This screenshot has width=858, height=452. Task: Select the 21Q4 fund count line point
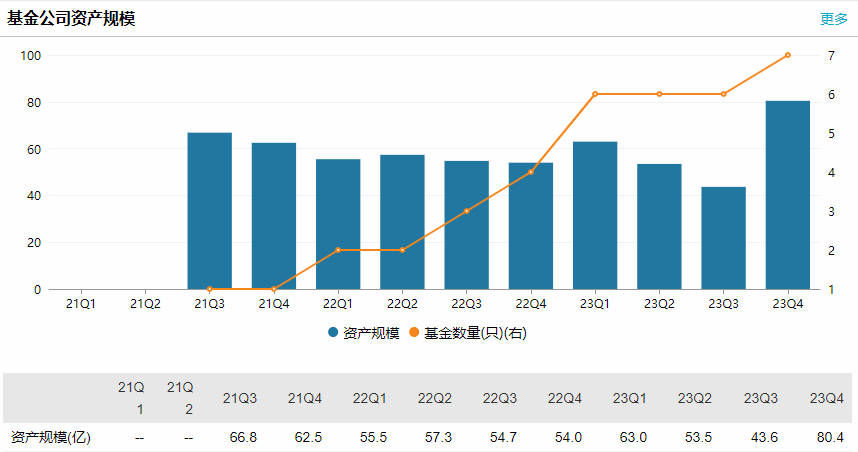(x=274, y=289)
